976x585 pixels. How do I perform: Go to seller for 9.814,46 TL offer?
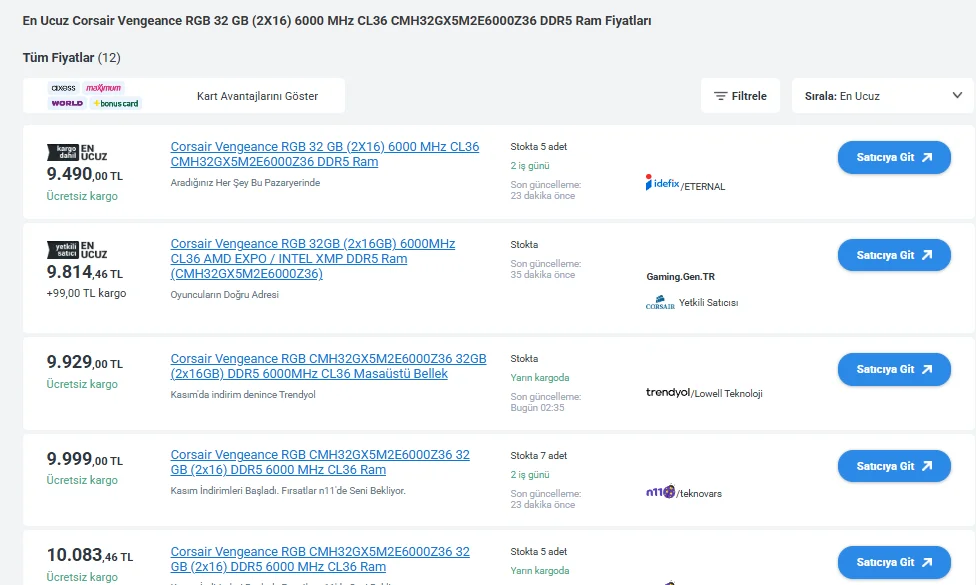[x=894, y=255]
